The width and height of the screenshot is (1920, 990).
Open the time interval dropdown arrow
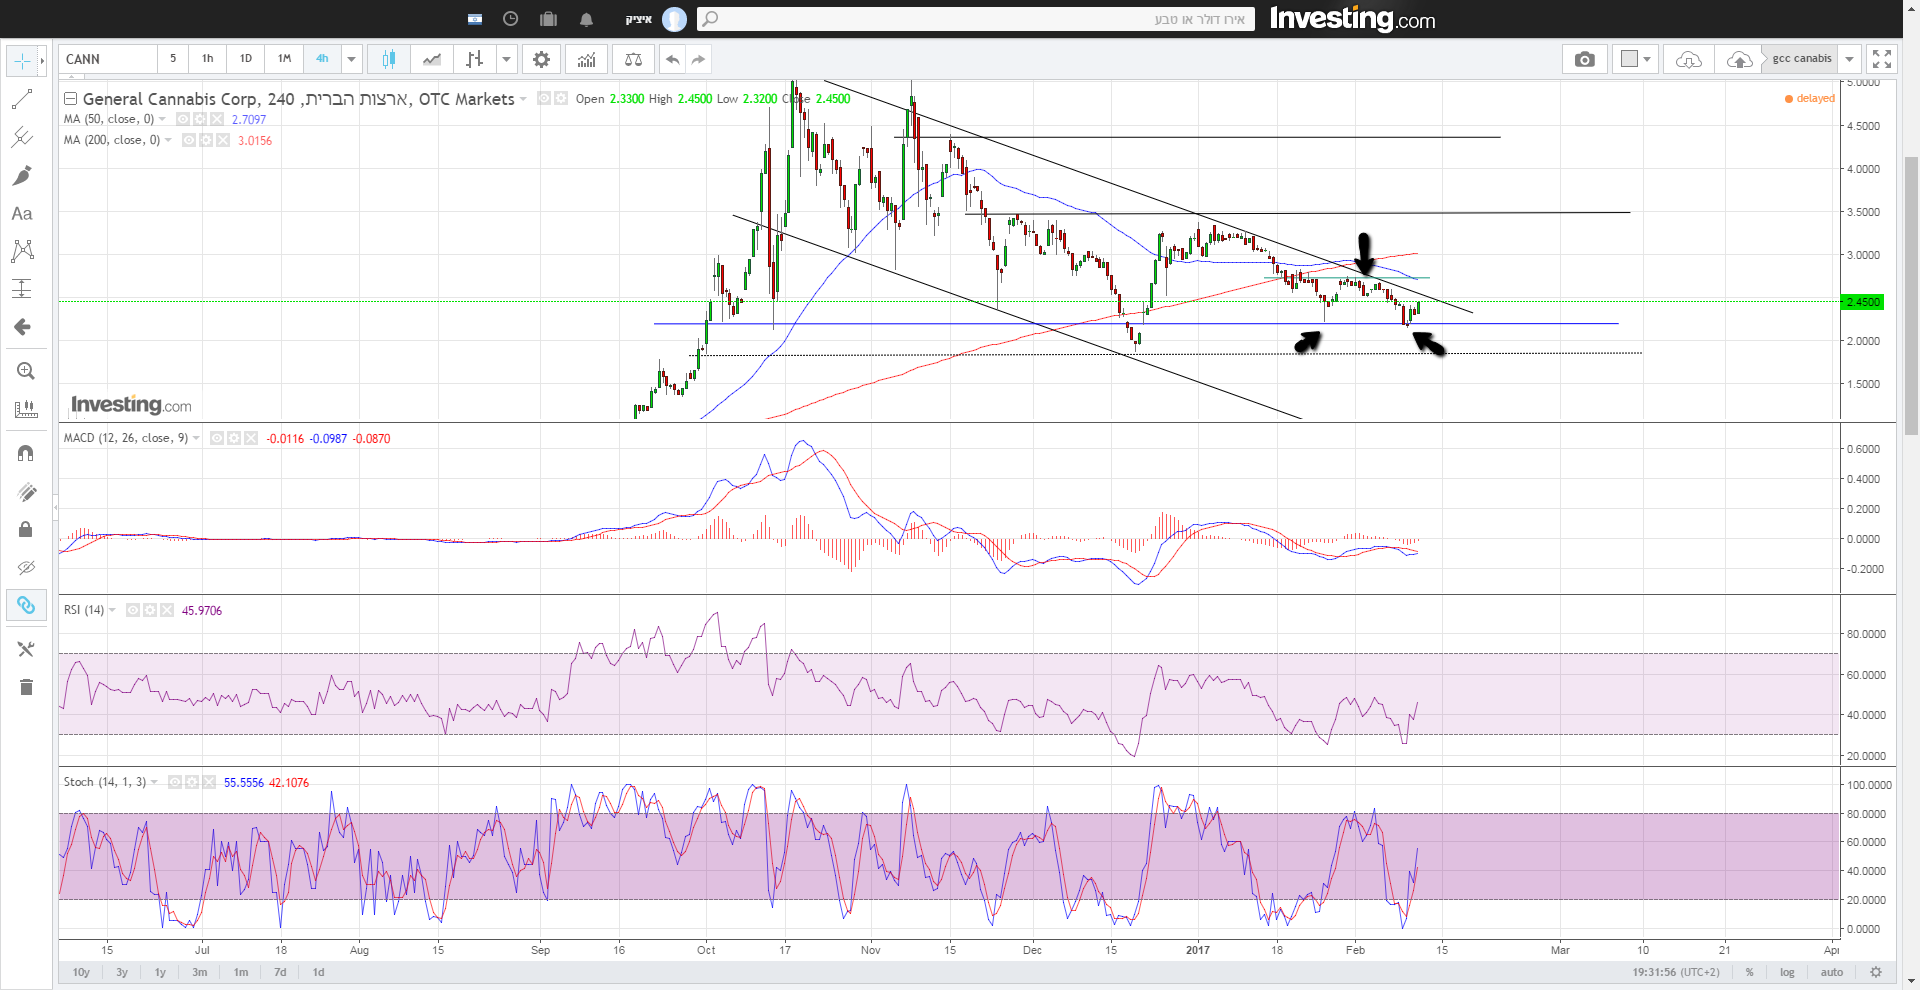(351, 59)
